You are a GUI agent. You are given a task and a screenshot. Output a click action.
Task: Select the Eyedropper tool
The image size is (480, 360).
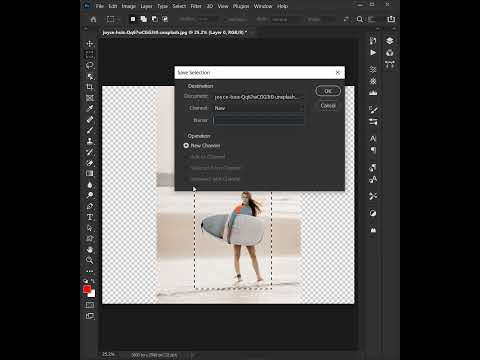coord(90,109)
